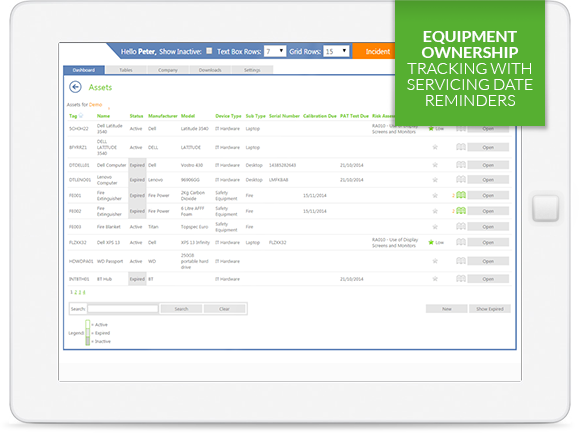
Task: Click the Search text field
Action: pos(123,309)
